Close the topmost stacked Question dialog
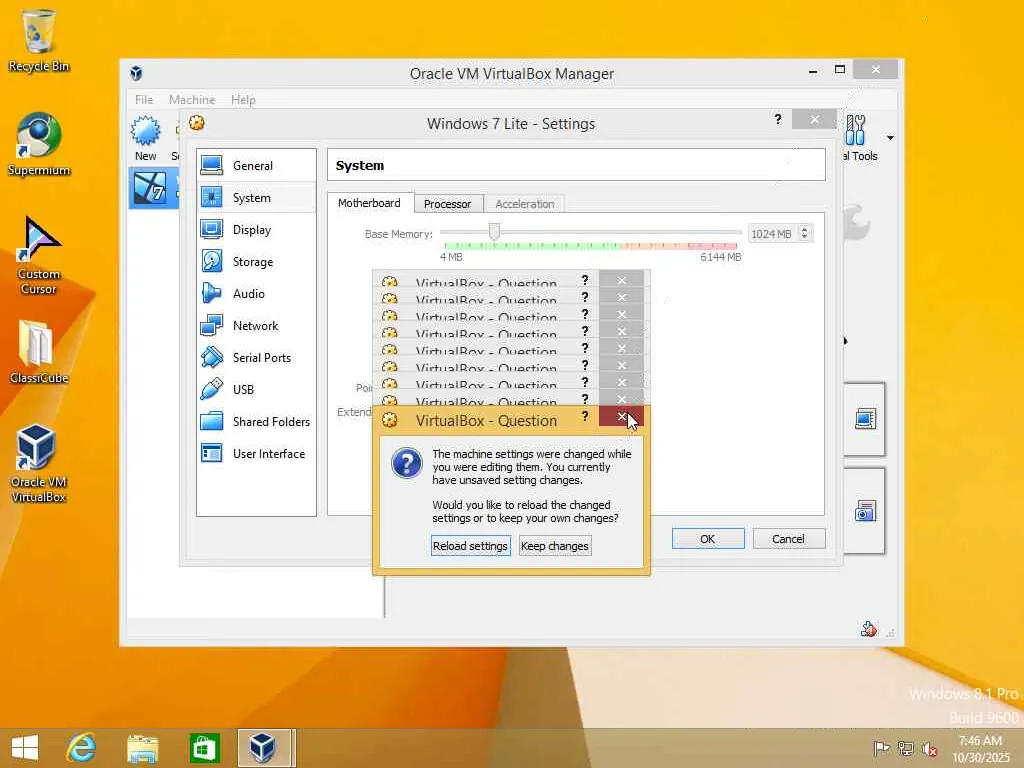Viewport: 1024px width, 768px height. coord(621,280)
